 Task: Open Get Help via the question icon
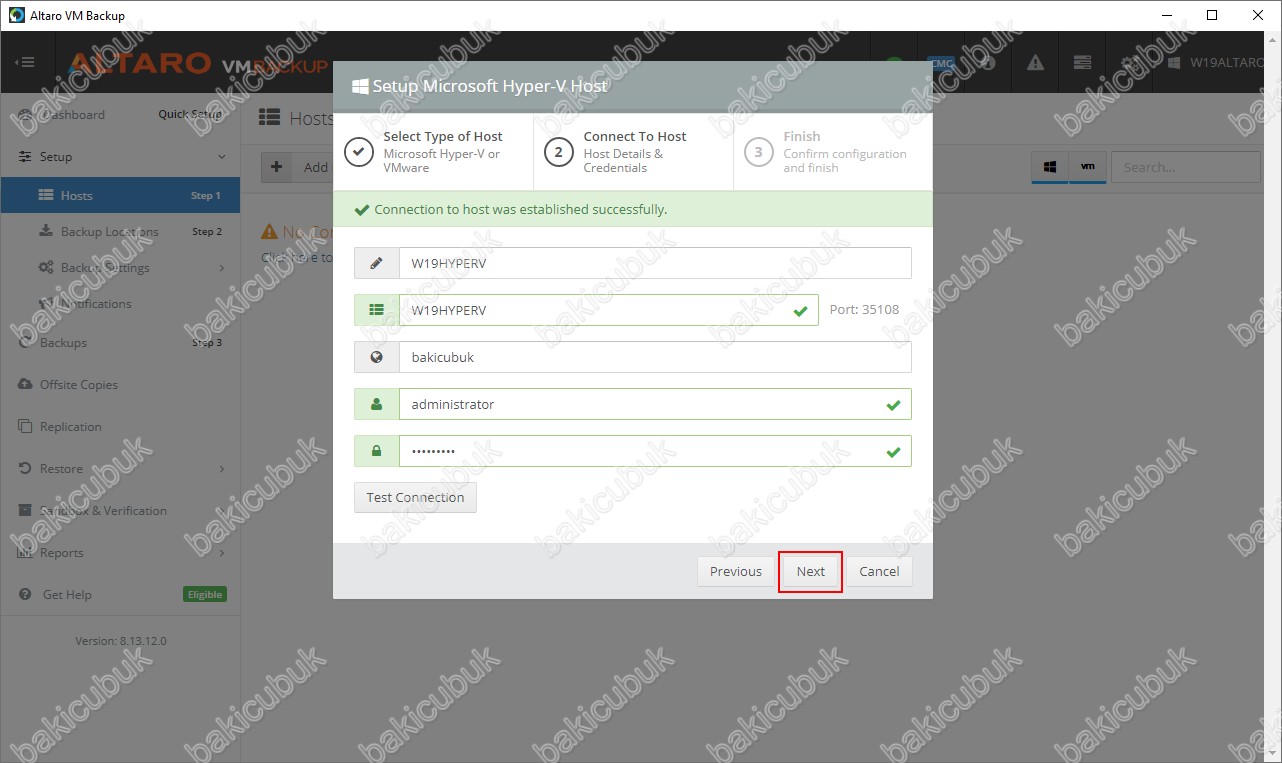point(26,595)
